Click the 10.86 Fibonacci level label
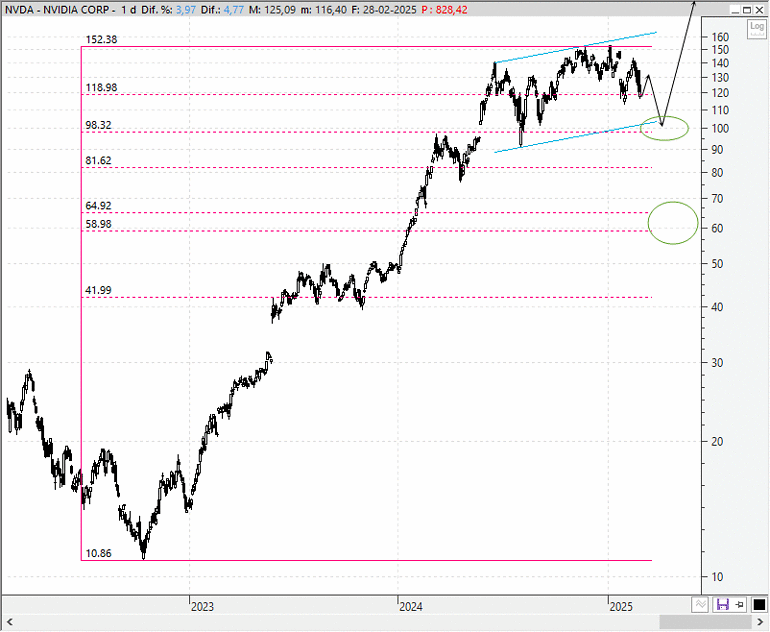This screenshot has width=770, height=632. tap(98, 553)
